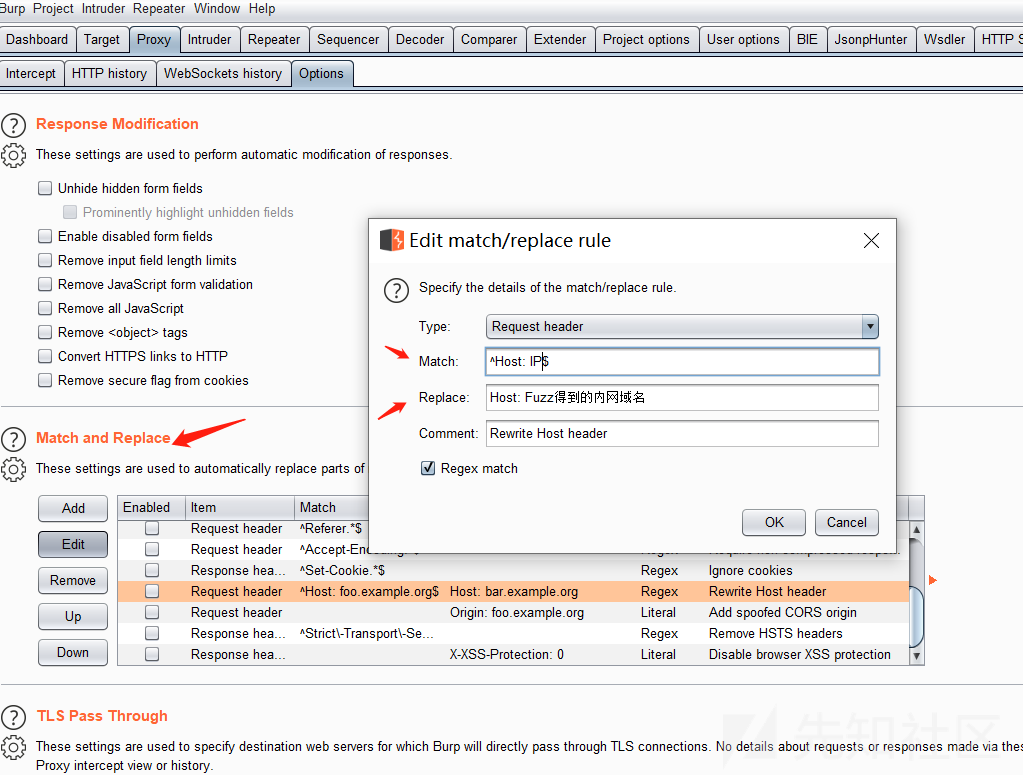This screenshot has height=775, width=1023.
Task: Click into the Replace input field
Action: 682,397
